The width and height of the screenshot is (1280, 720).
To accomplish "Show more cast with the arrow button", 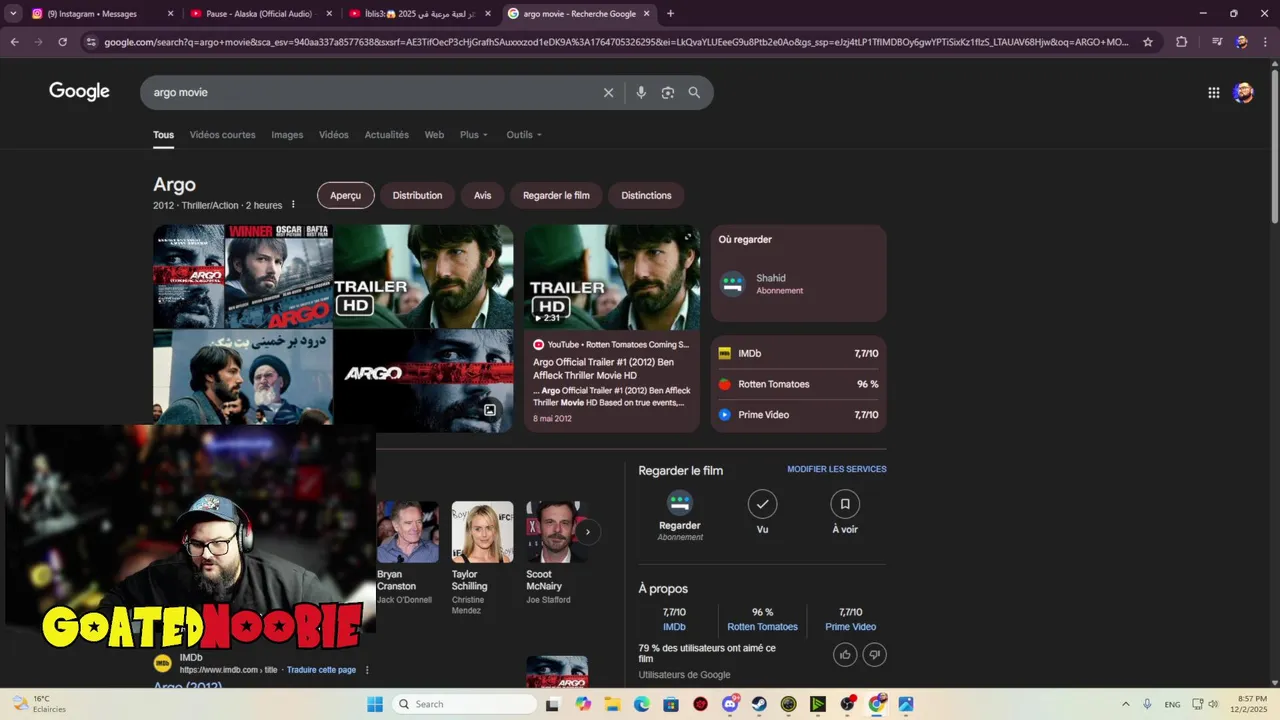I will click(588, 532).
